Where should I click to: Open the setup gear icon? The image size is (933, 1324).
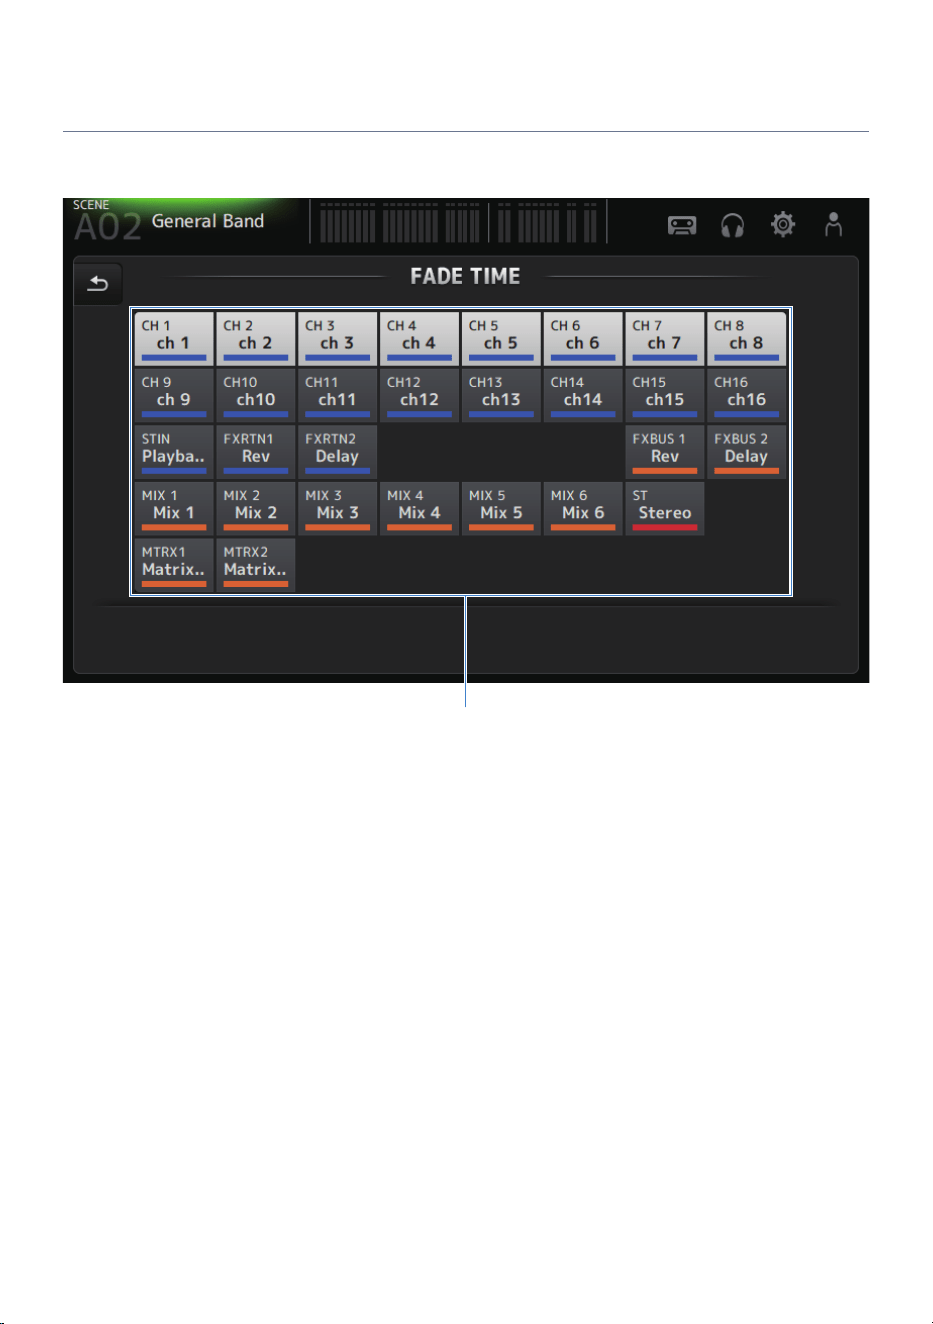click(x=783, y=224)
